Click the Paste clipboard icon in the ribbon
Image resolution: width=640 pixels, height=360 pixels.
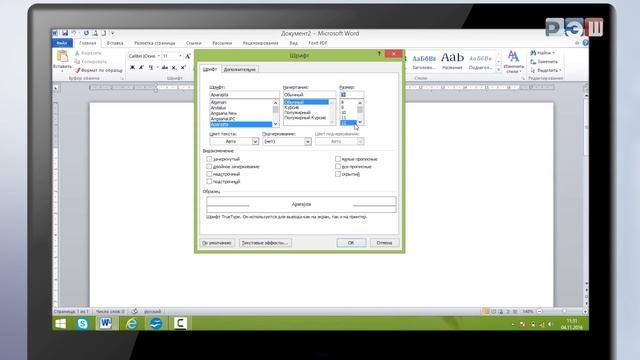(x=62, y=57)
